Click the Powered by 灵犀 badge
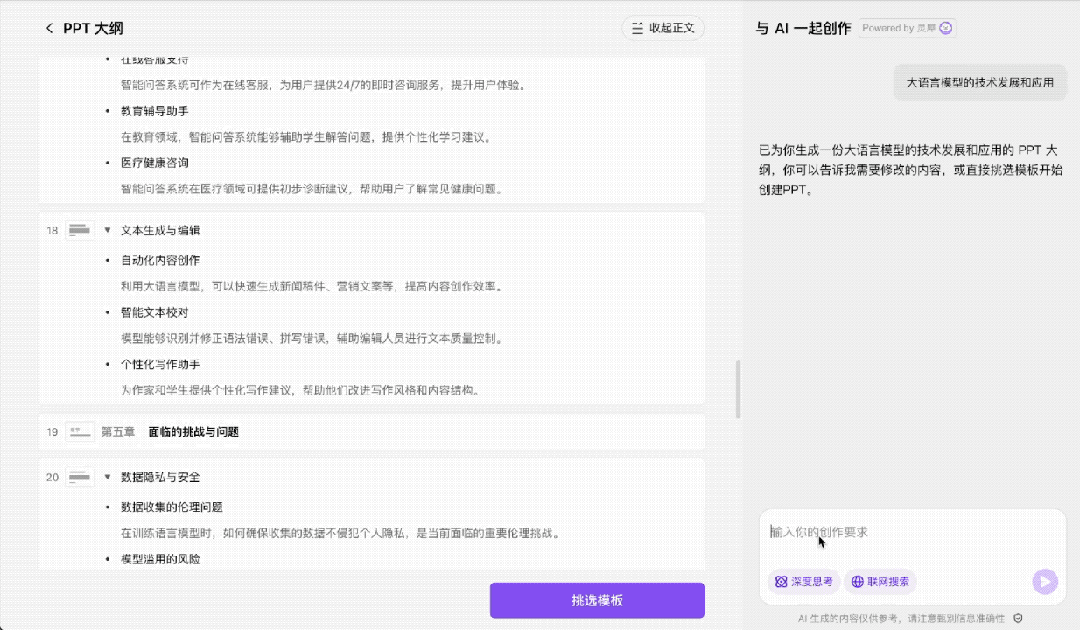This screenshot has width=1080, height=630. tap(906, 28)
